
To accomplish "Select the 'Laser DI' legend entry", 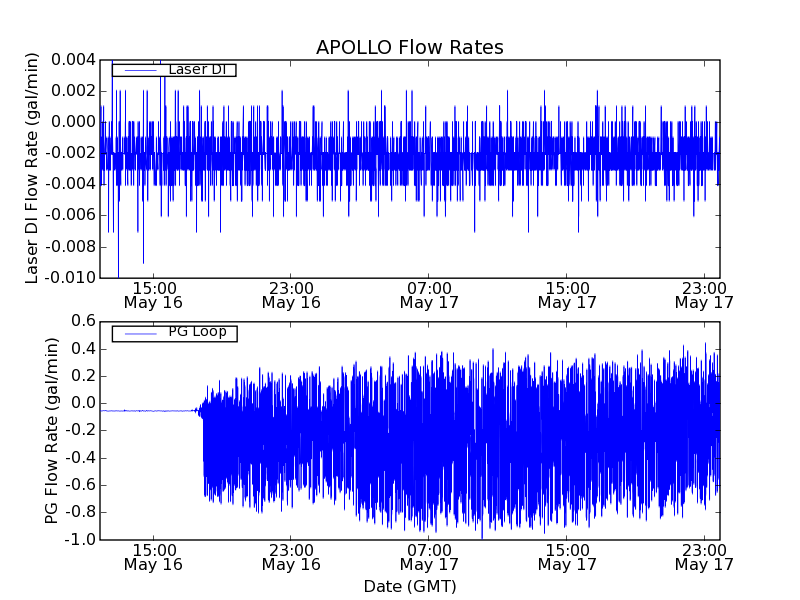I will point(196,70).
